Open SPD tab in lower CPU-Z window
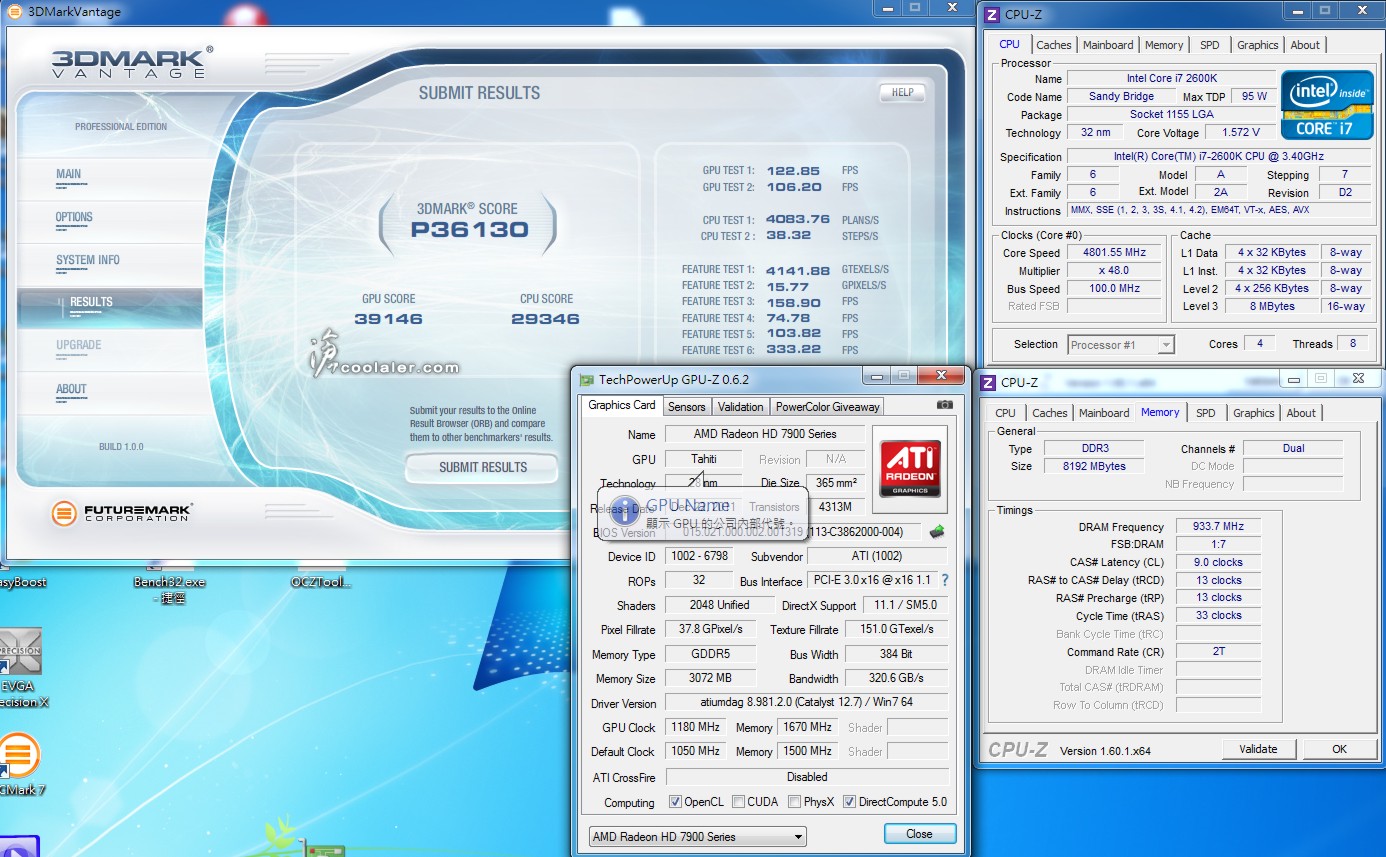Viewport: 1386px width, 857px height. pyautogui.click(x=1206, y=413)
